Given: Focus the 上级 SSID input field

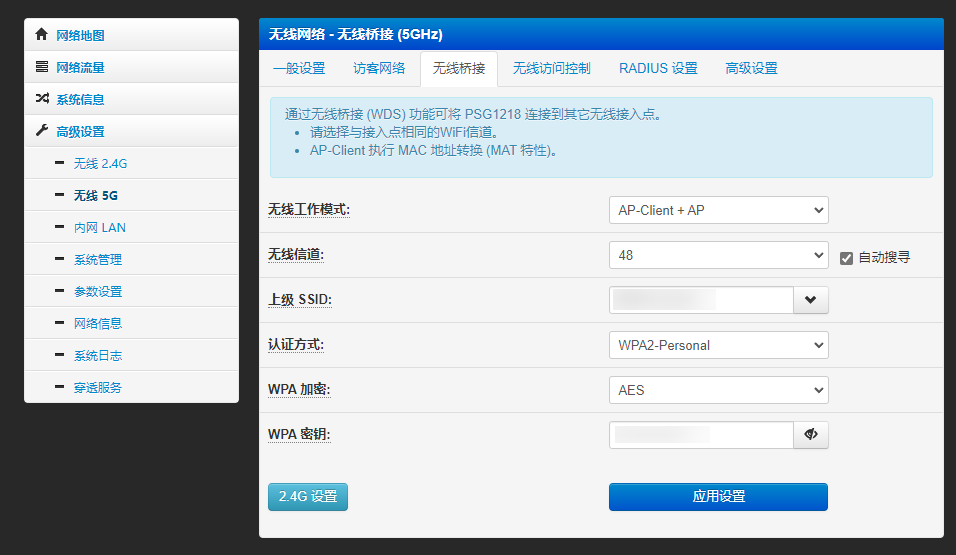Looking at the screenshot, I should pyautogui.click(x=700, y=300).
